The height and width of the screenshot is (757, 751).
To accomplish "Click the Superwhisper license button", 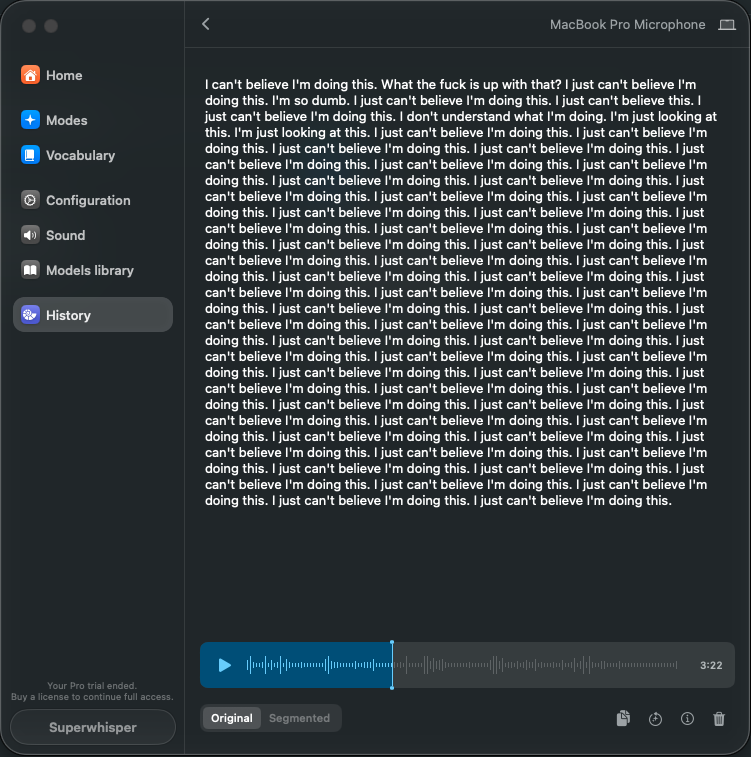I will (93, 727).
